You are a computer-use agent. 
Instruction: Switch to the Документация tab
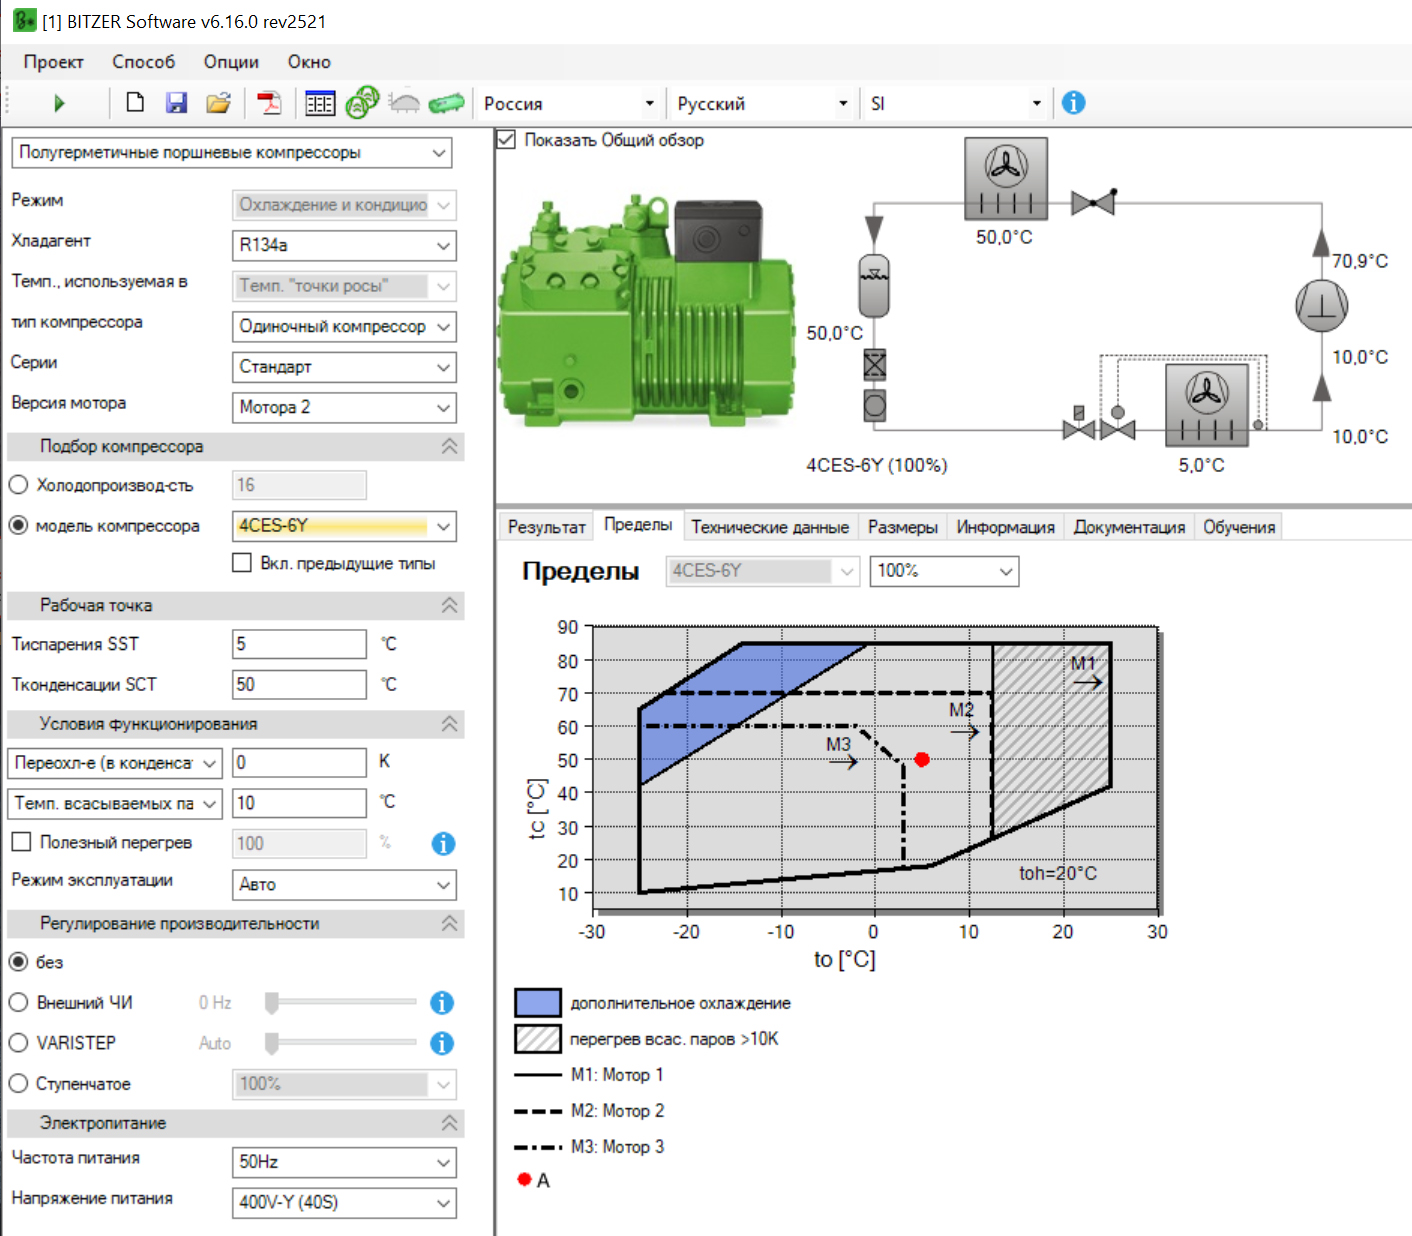(1129, 527)
